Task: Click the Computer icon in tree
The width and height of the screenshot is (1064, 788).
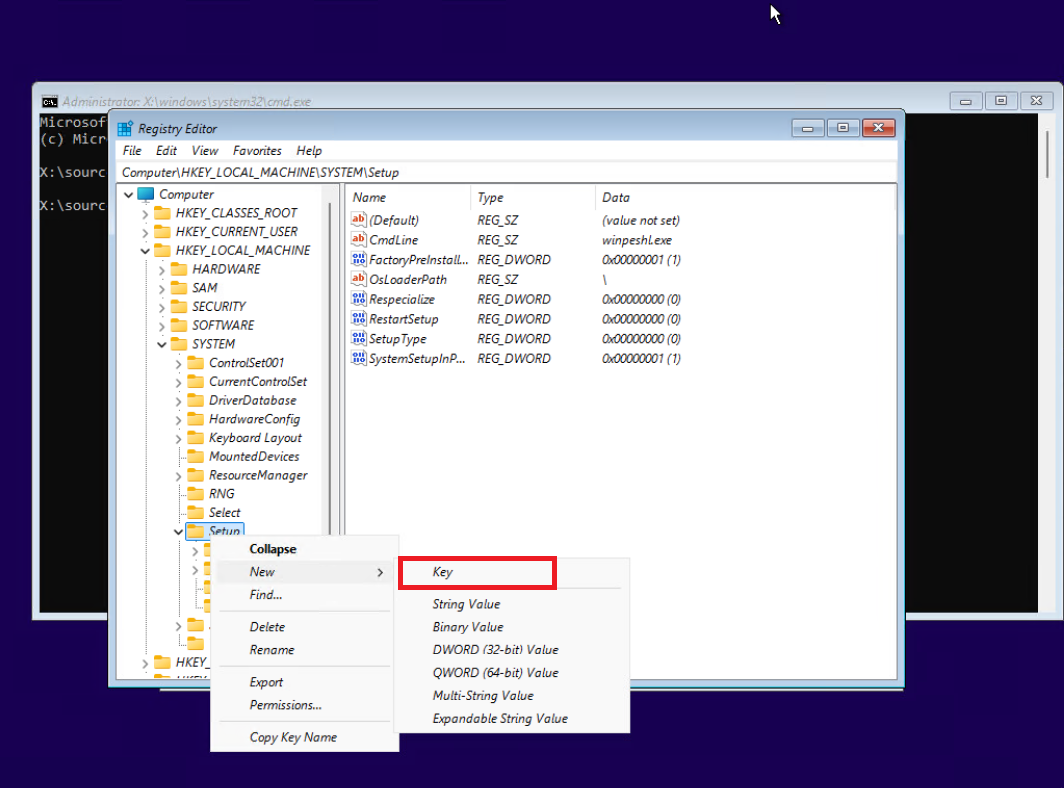Action: [x=146, y=194]
